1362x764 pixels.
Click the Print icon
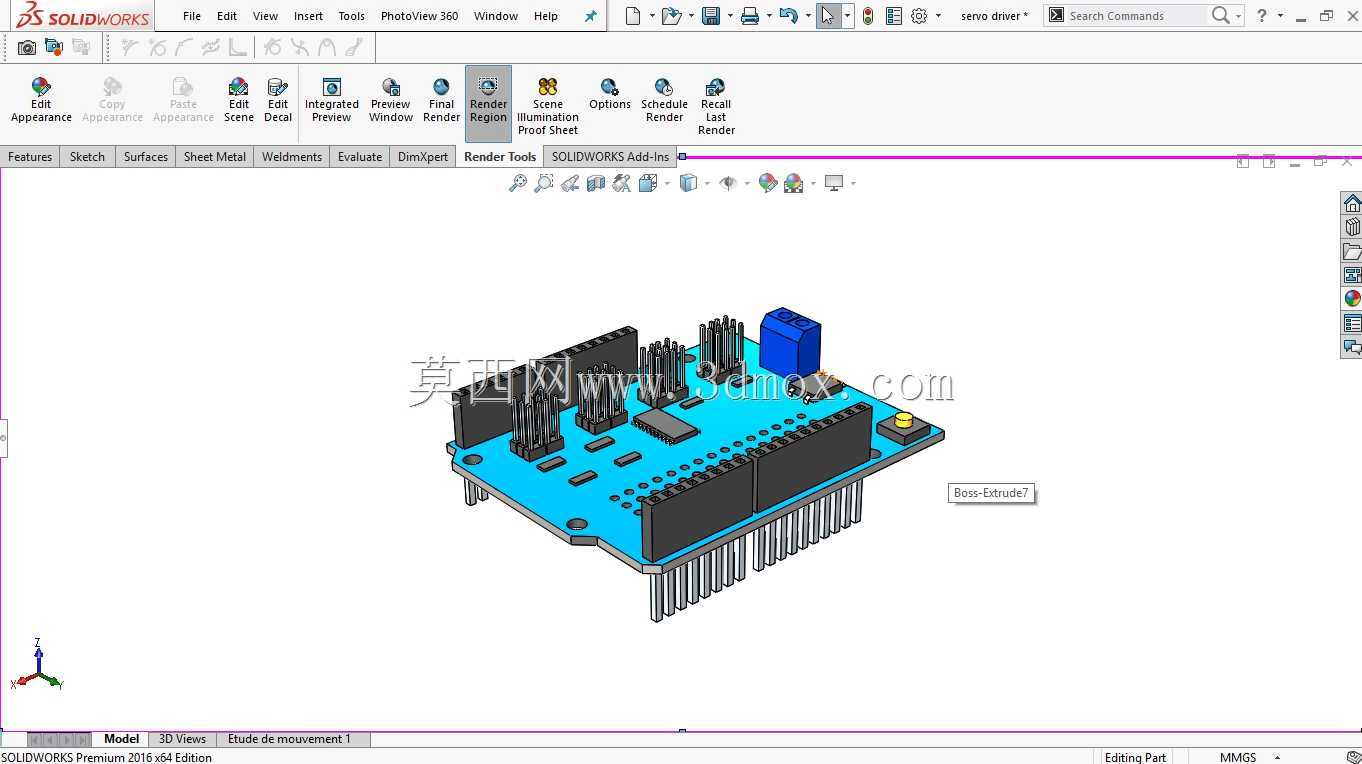click(750, 16)
